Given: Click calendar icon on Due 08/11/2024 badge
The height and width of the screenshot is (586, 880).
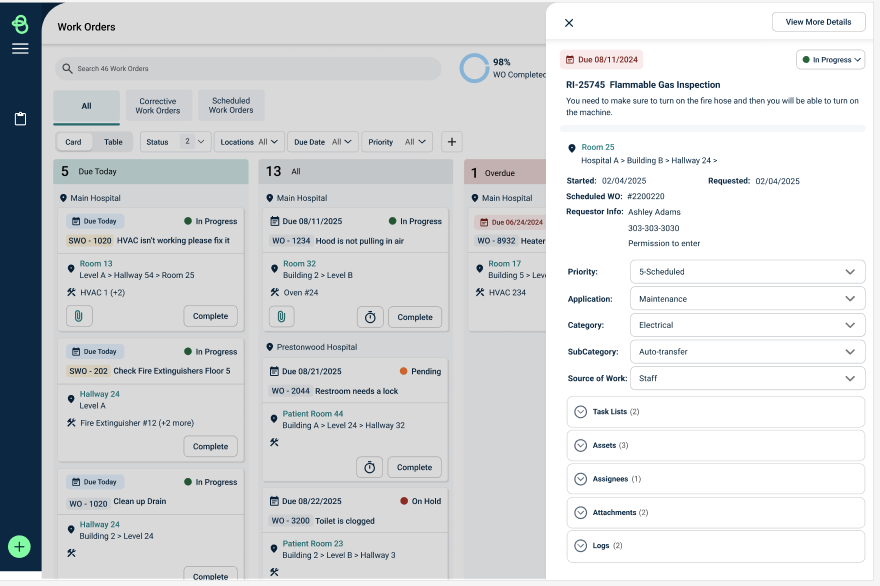Looking at the screenshot, I should (x=570, y=59).
